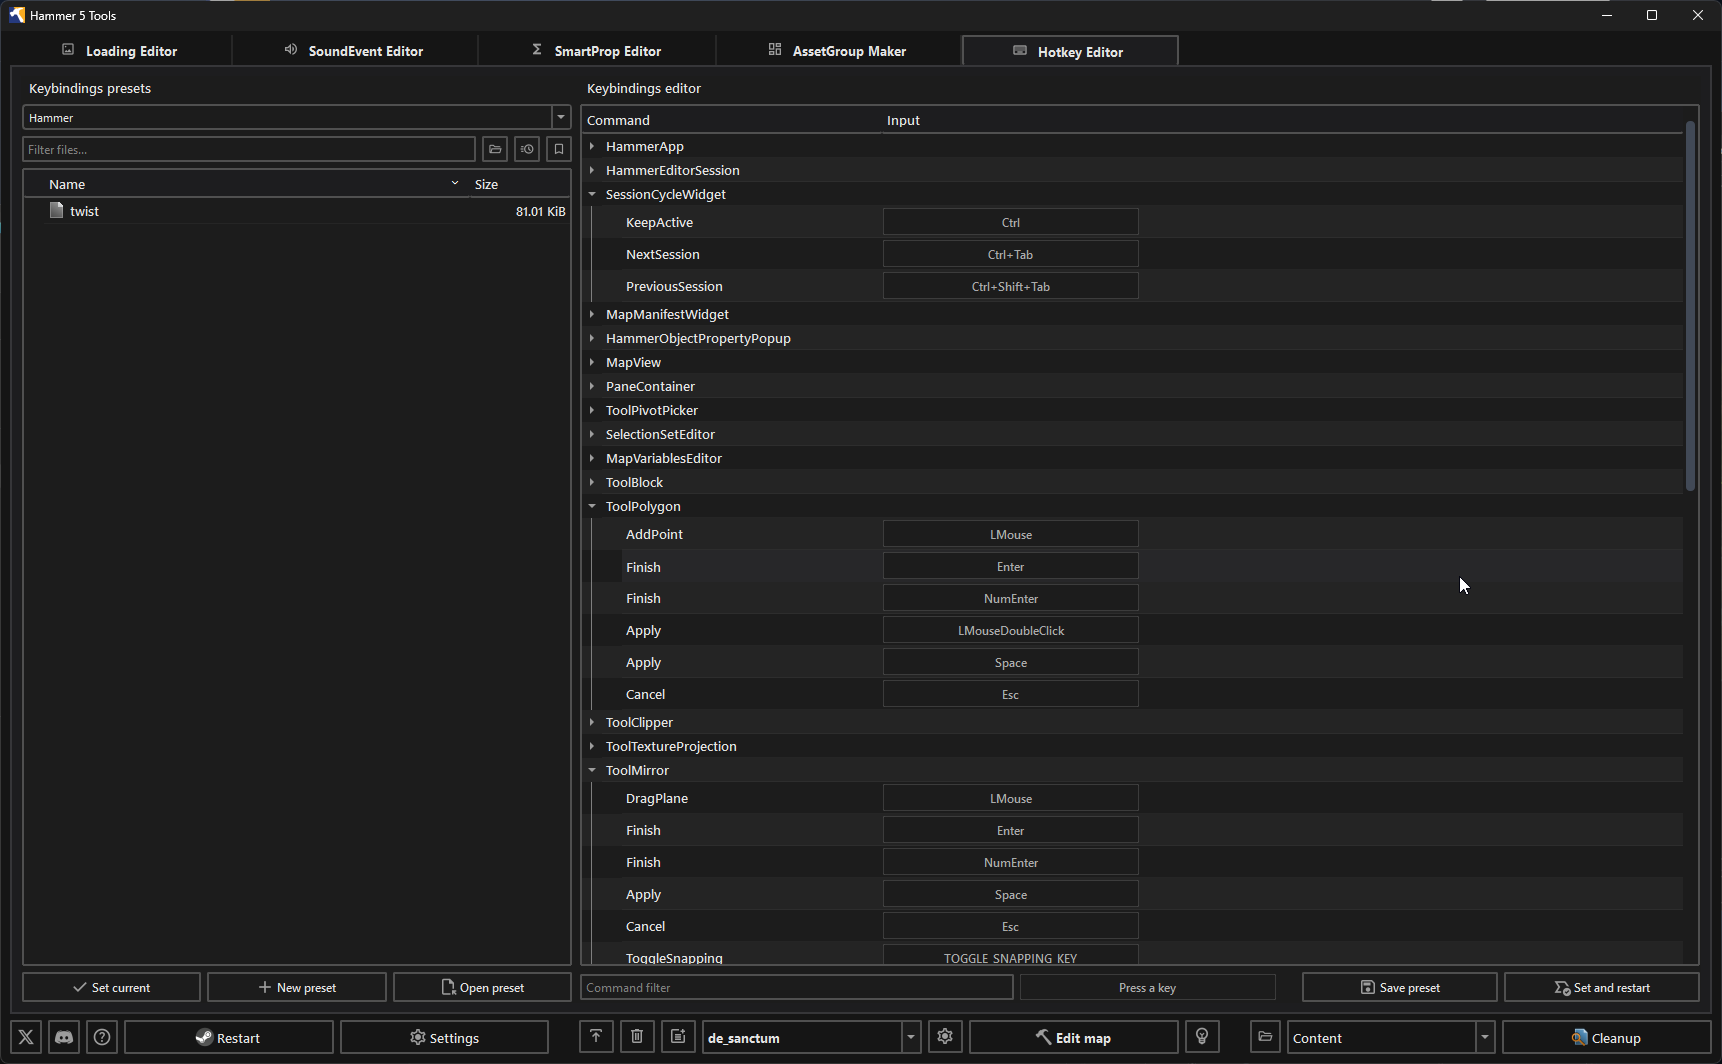
Task: Open the Hammer keybindings preset dropdown
Action: coord(561,117)
